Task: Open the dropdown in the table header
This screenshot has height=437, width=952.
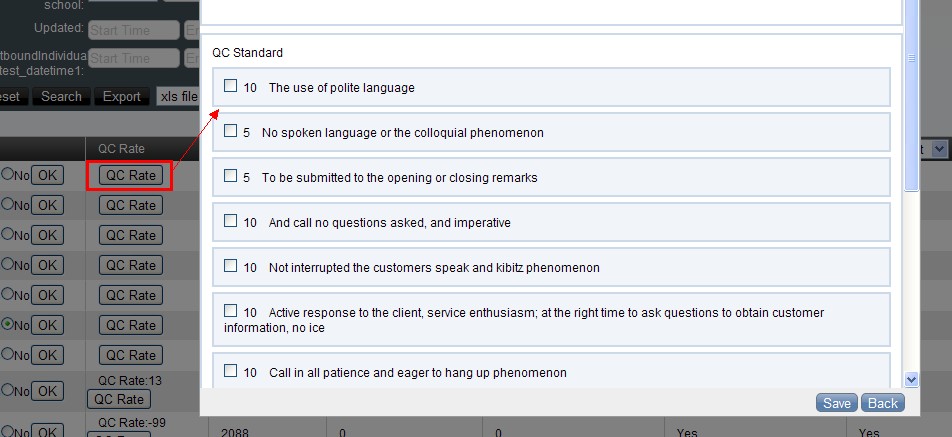Action: click(938, 149)
